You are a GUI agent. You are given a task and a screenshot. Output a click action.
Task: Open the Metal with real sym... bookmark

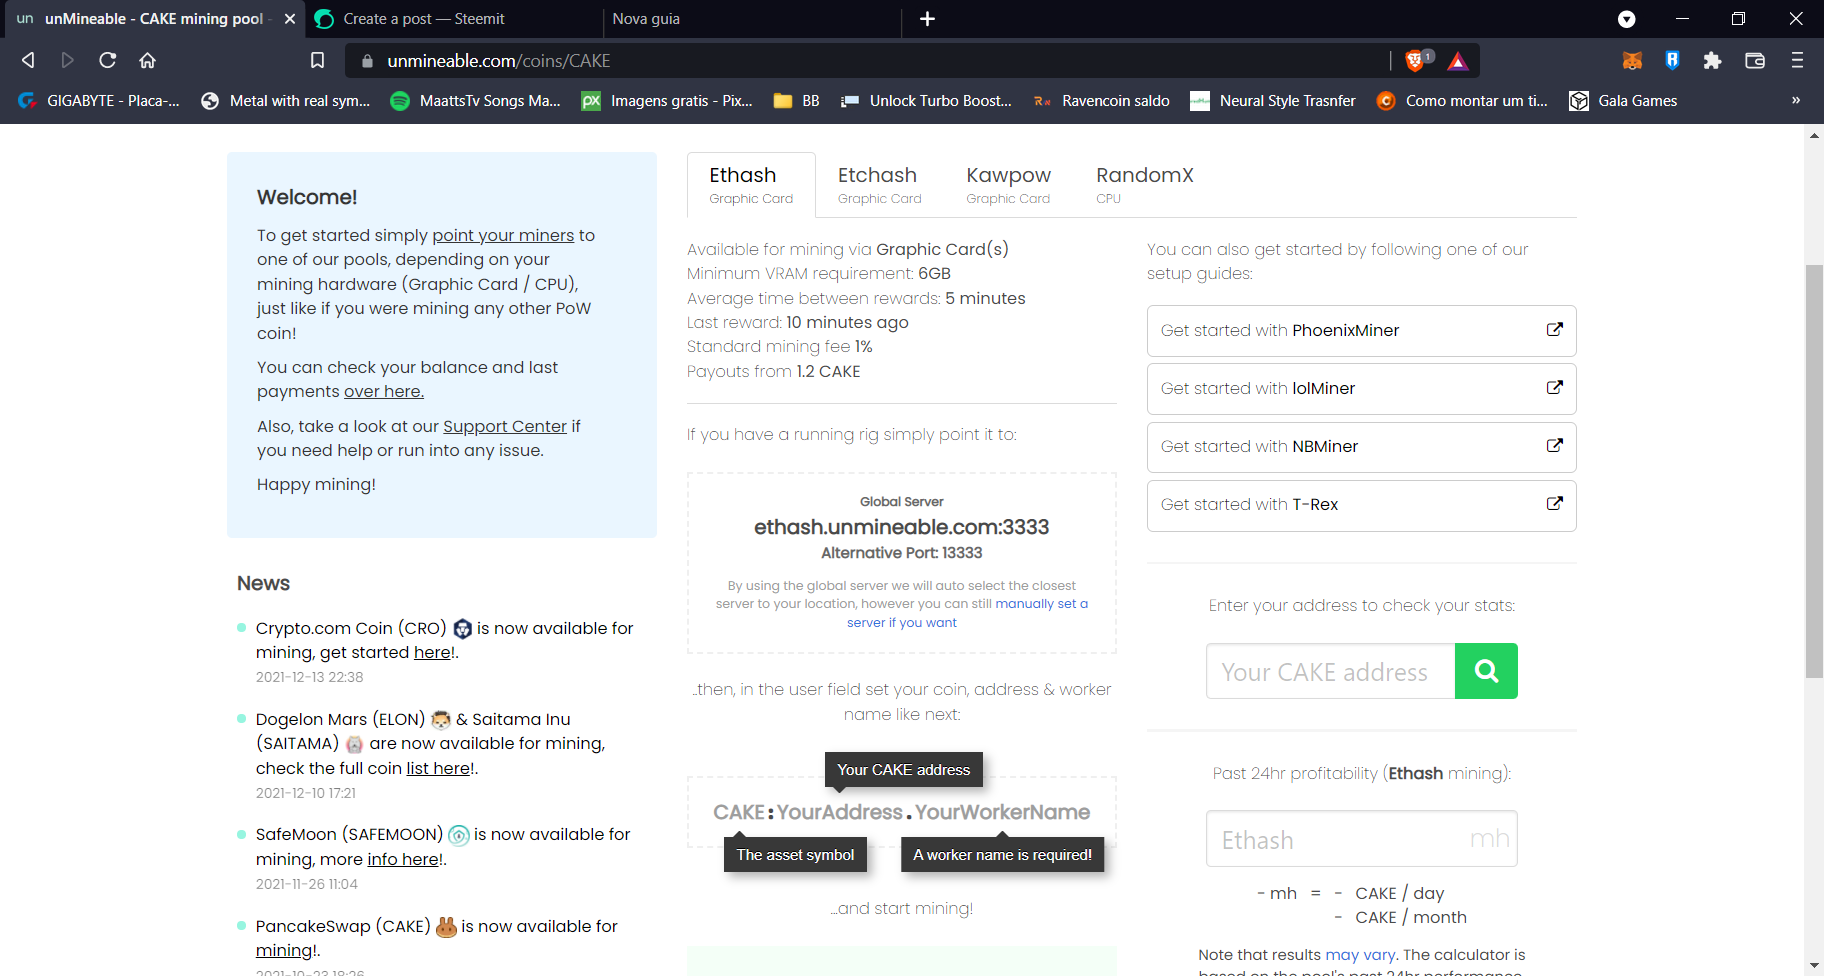click(286, 101)
